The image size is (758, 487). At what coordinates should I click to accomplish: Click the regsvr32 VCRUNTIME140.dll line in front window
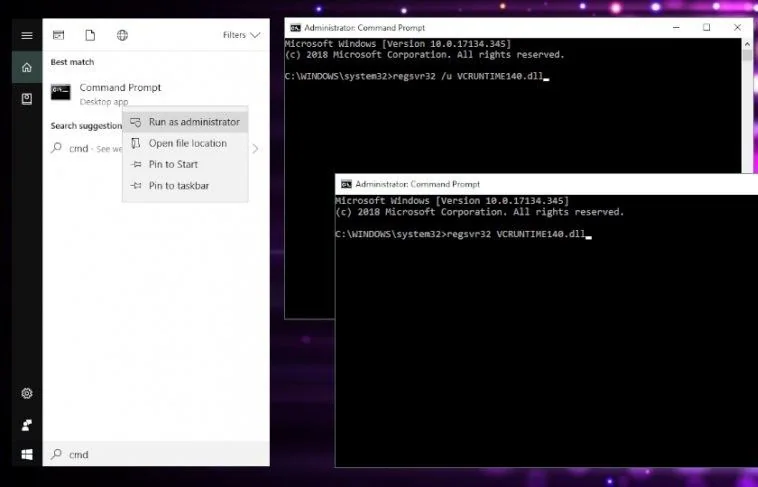point(463,234)
